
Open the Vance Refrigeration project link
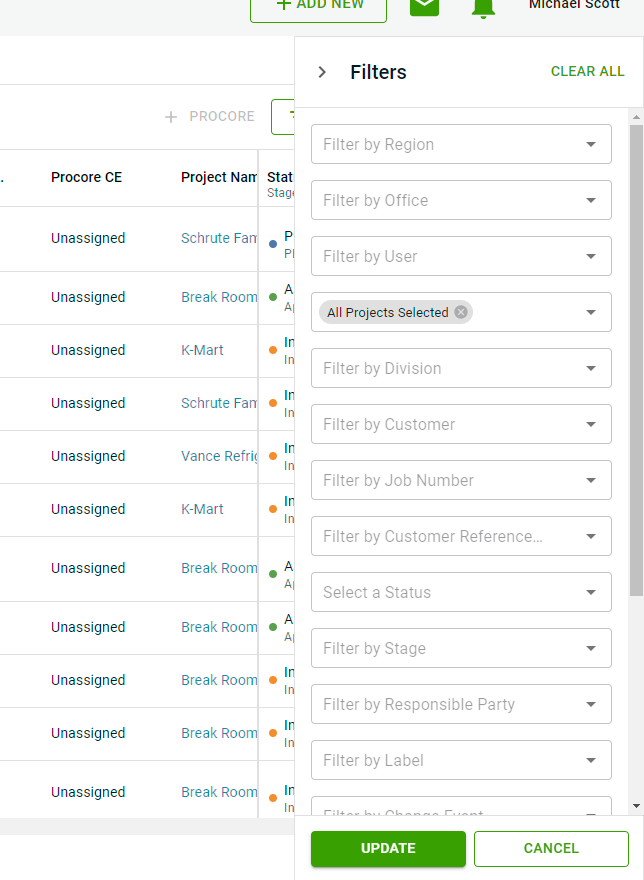coord(219,456)
